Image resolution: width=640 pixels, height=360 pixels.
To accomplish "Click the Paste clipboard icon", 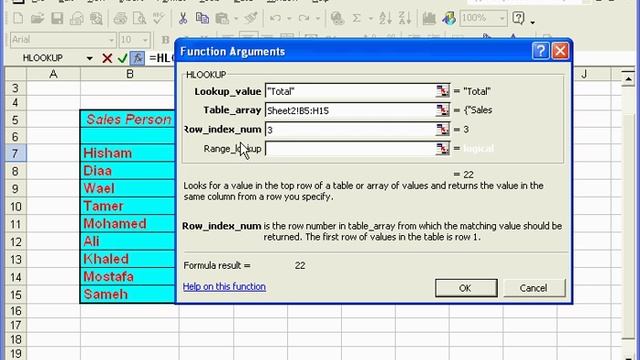I will coord(222,18).
